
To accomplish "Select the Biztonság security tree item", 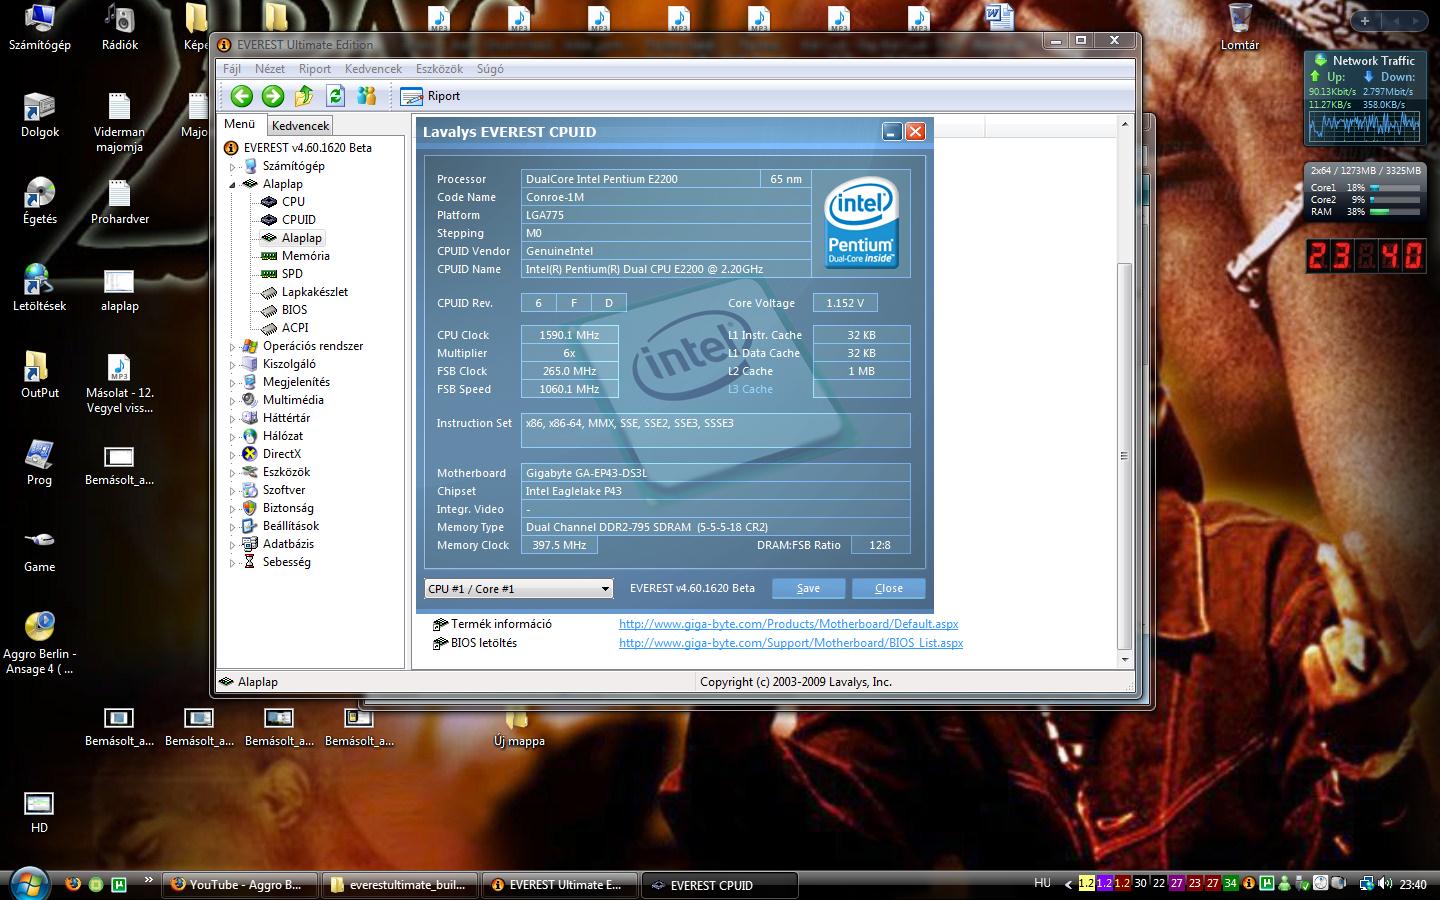I will coord(288,508).
